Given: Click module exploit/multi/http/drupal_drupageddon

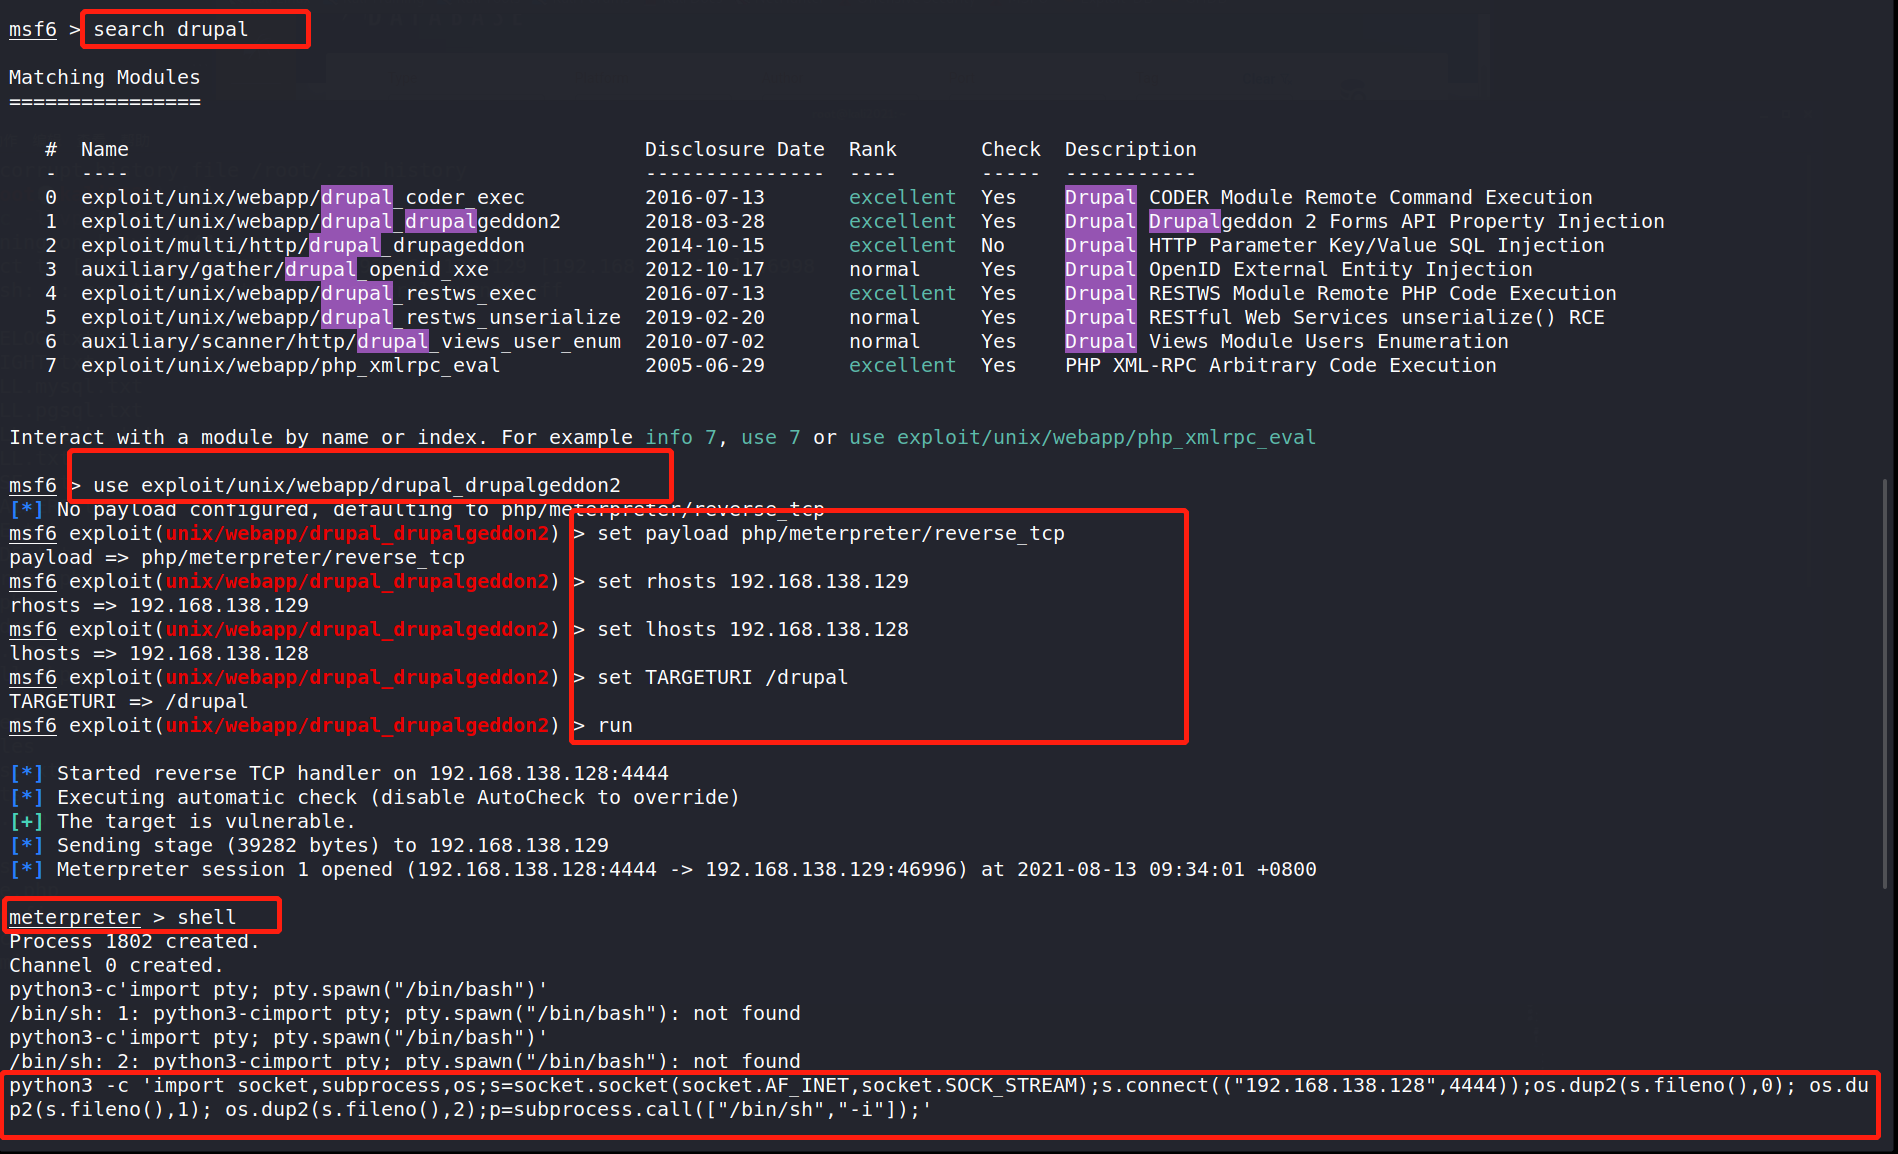Looking at the screenshot, I should 302,245.
